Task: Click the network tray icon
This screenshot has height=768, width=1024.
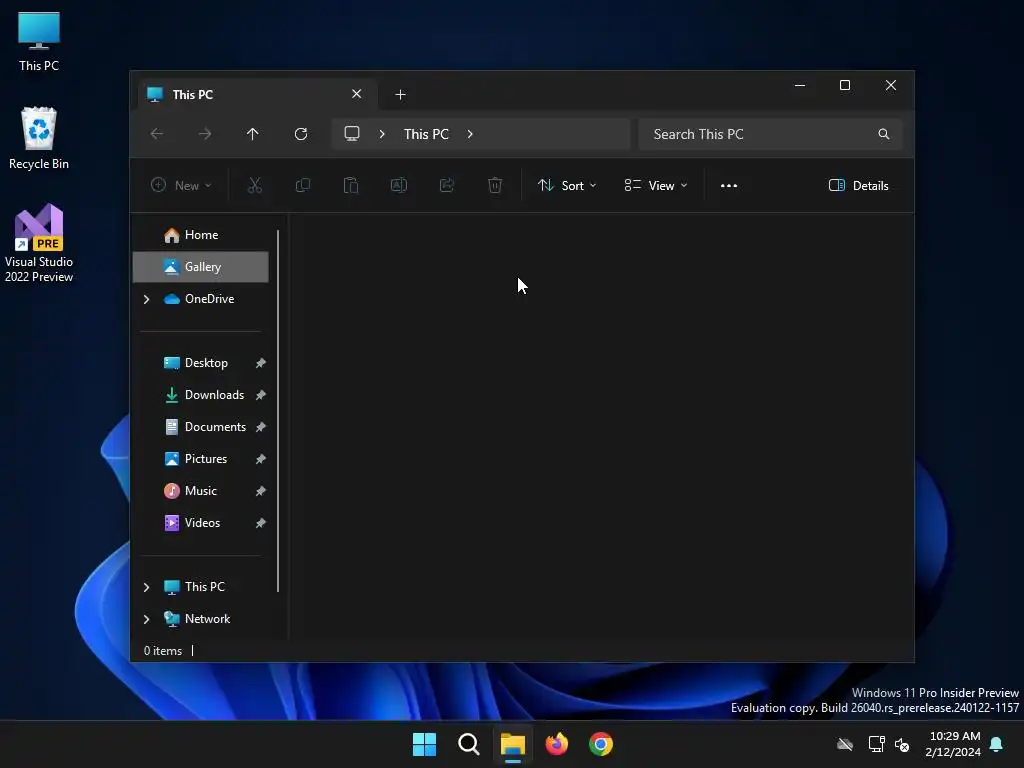Action: (876, 744)
